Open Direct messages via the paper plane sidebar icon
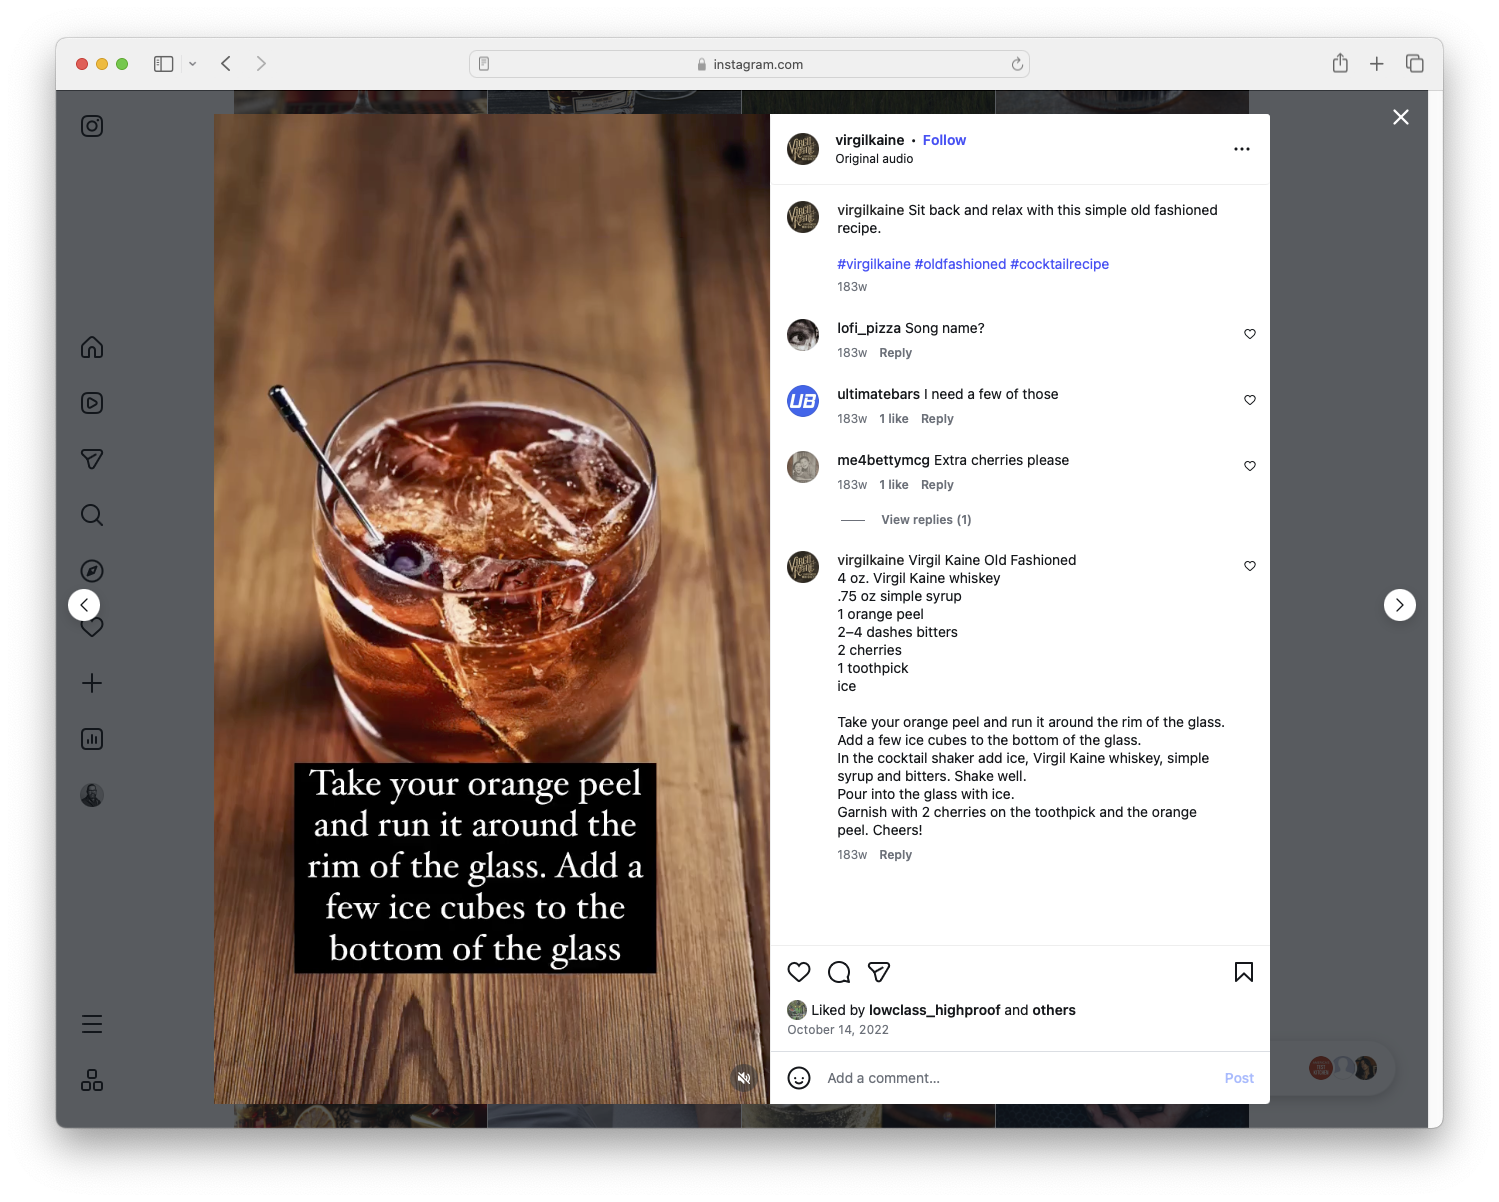1499x1202 pixels. click(91, 459)
